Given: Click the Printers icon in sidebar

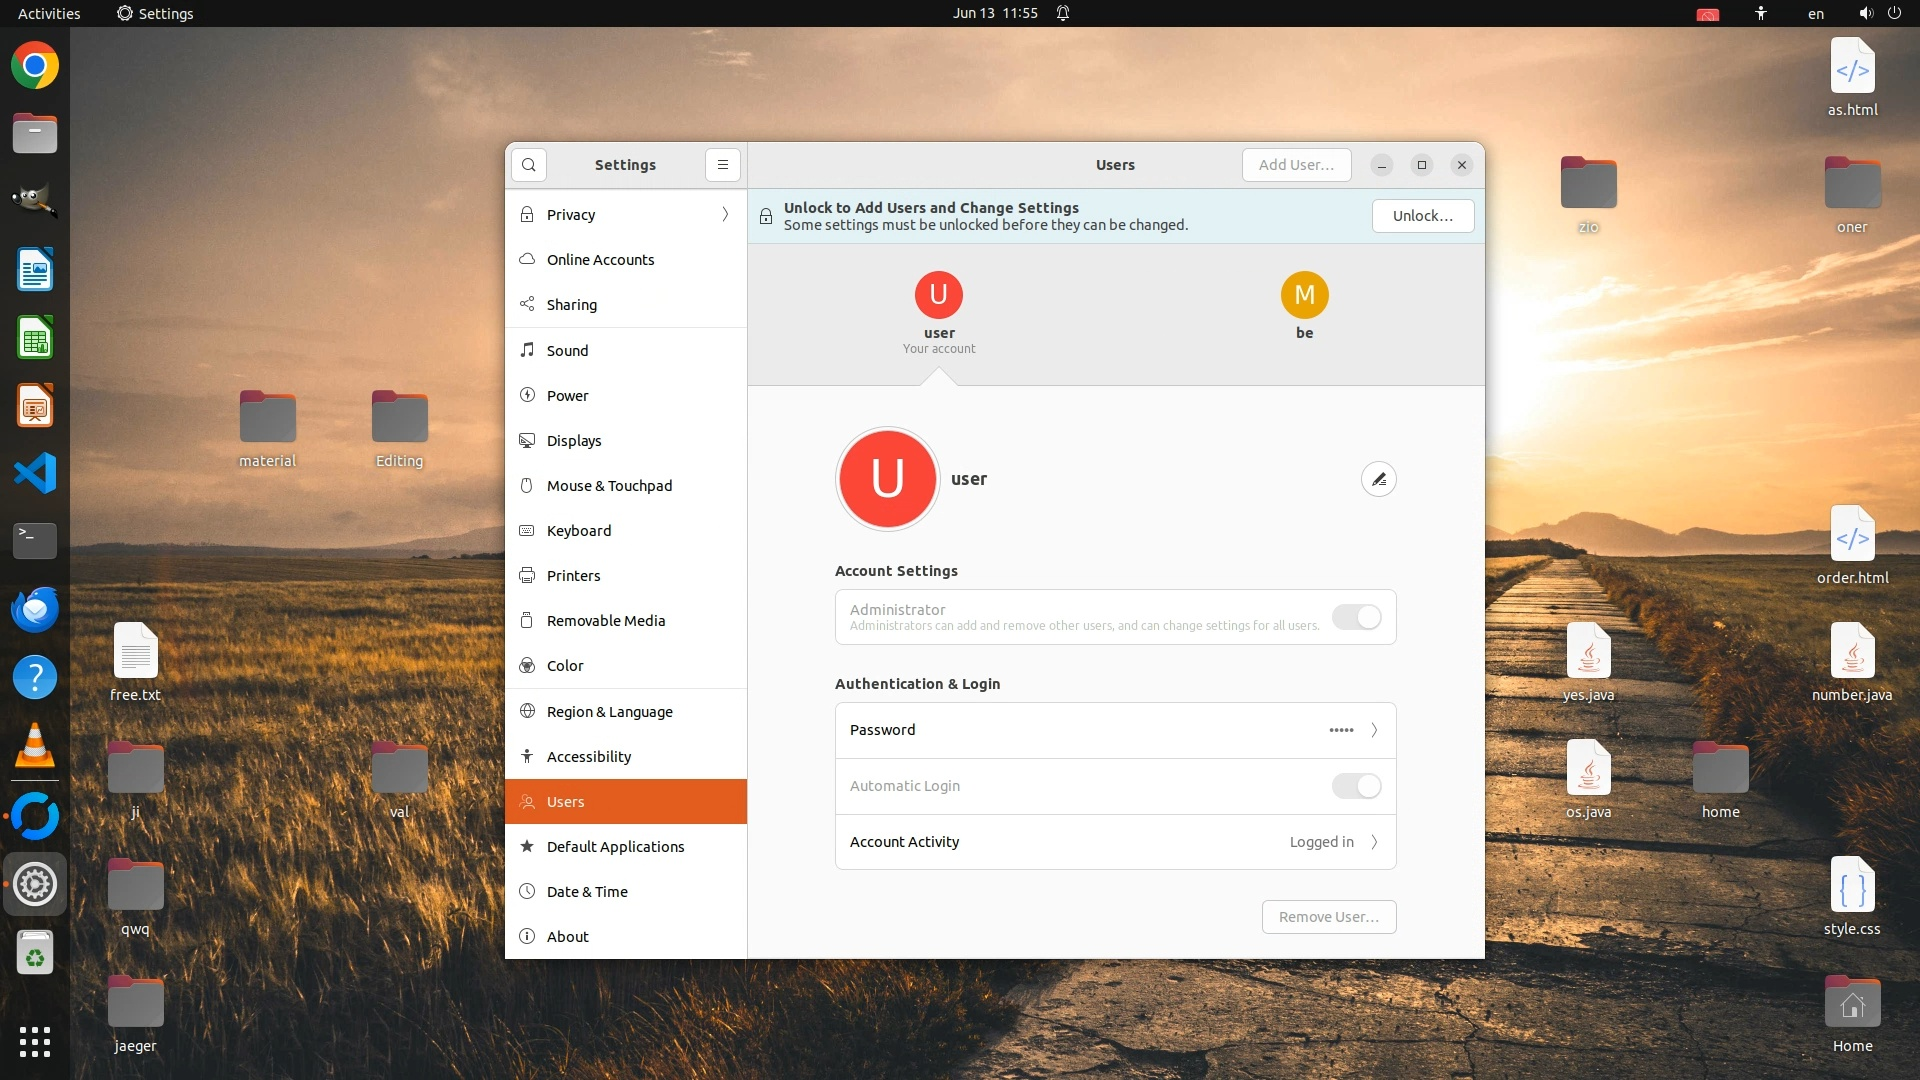Looking at the screenshot, I should (527, 575).
